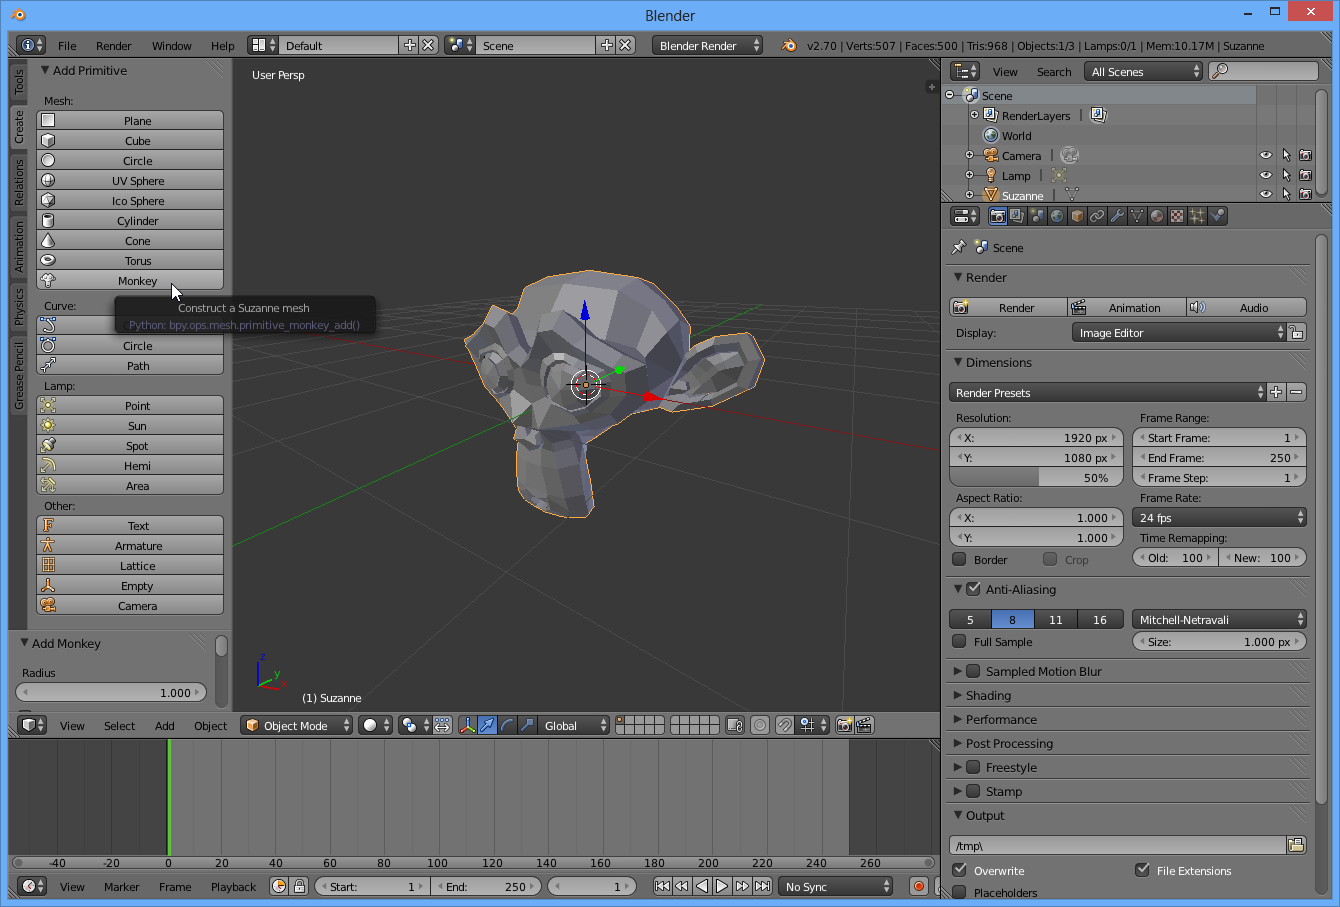1340x907 pixels.
Task: Click the resolution percentage 50% slider
Action: pos(1035,478)
